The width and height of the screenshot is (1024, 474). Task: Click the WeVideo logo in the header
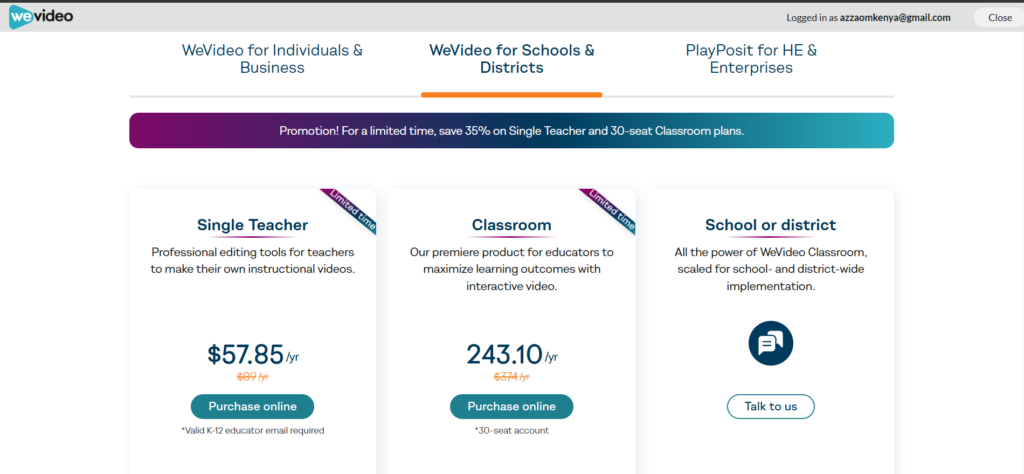[41, 18]
